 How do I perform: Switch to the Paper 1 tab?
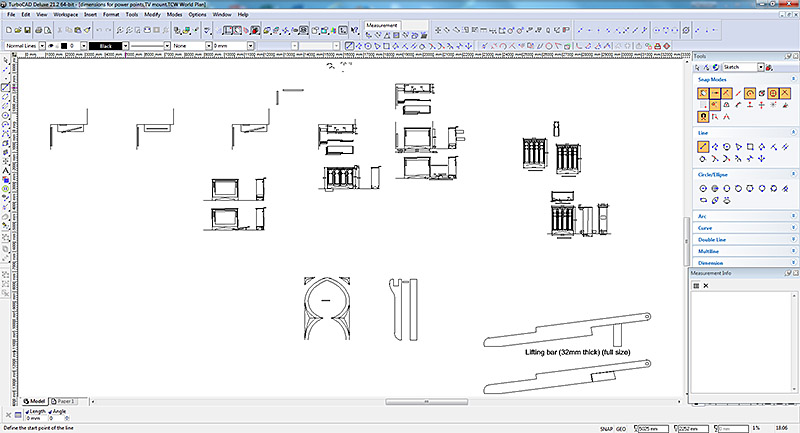64,399
